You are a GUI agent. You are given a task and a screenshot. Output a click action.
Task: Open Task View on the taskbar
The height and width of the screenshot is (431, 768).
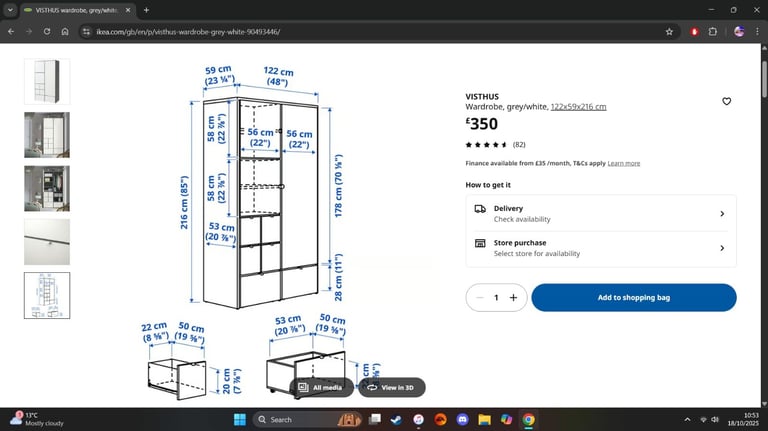tap(375, 419)
